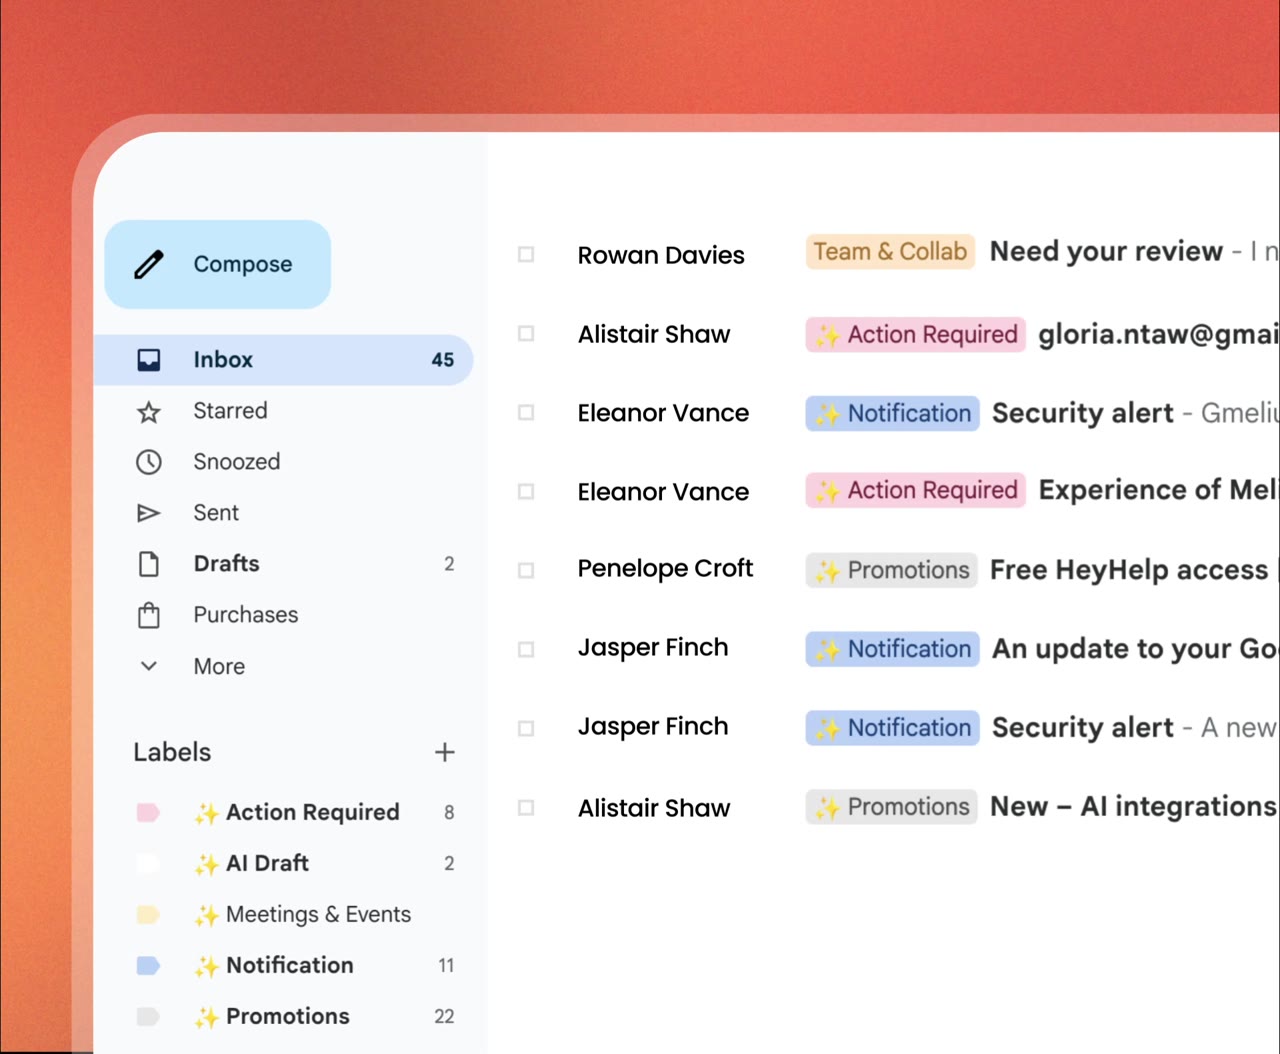Click the Drafts page icon
Image resolution: width=1280 pixels, height=1054 pixels.
[149, 564]
